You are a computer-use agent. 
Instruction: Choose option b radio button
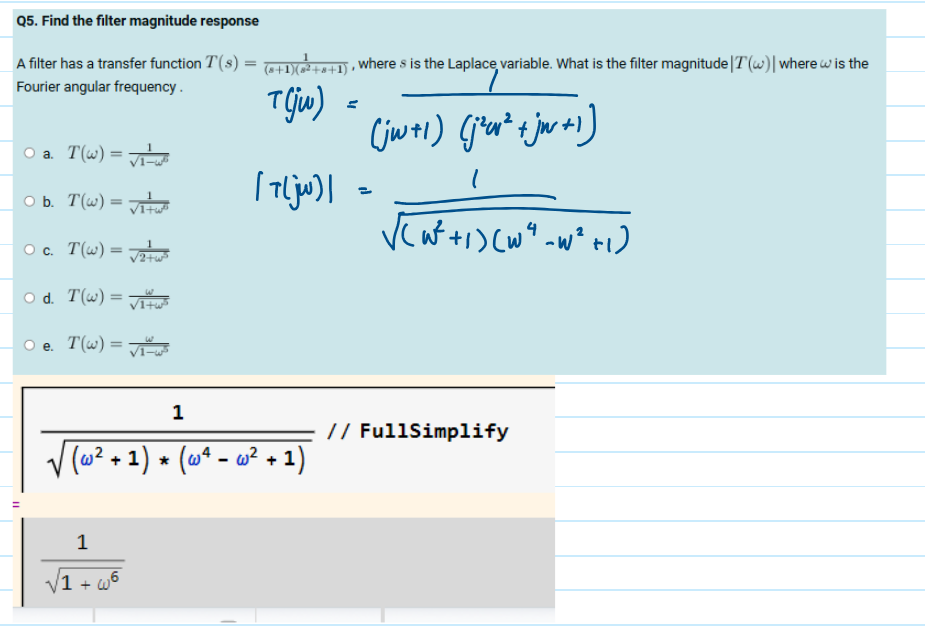point(33,201)
